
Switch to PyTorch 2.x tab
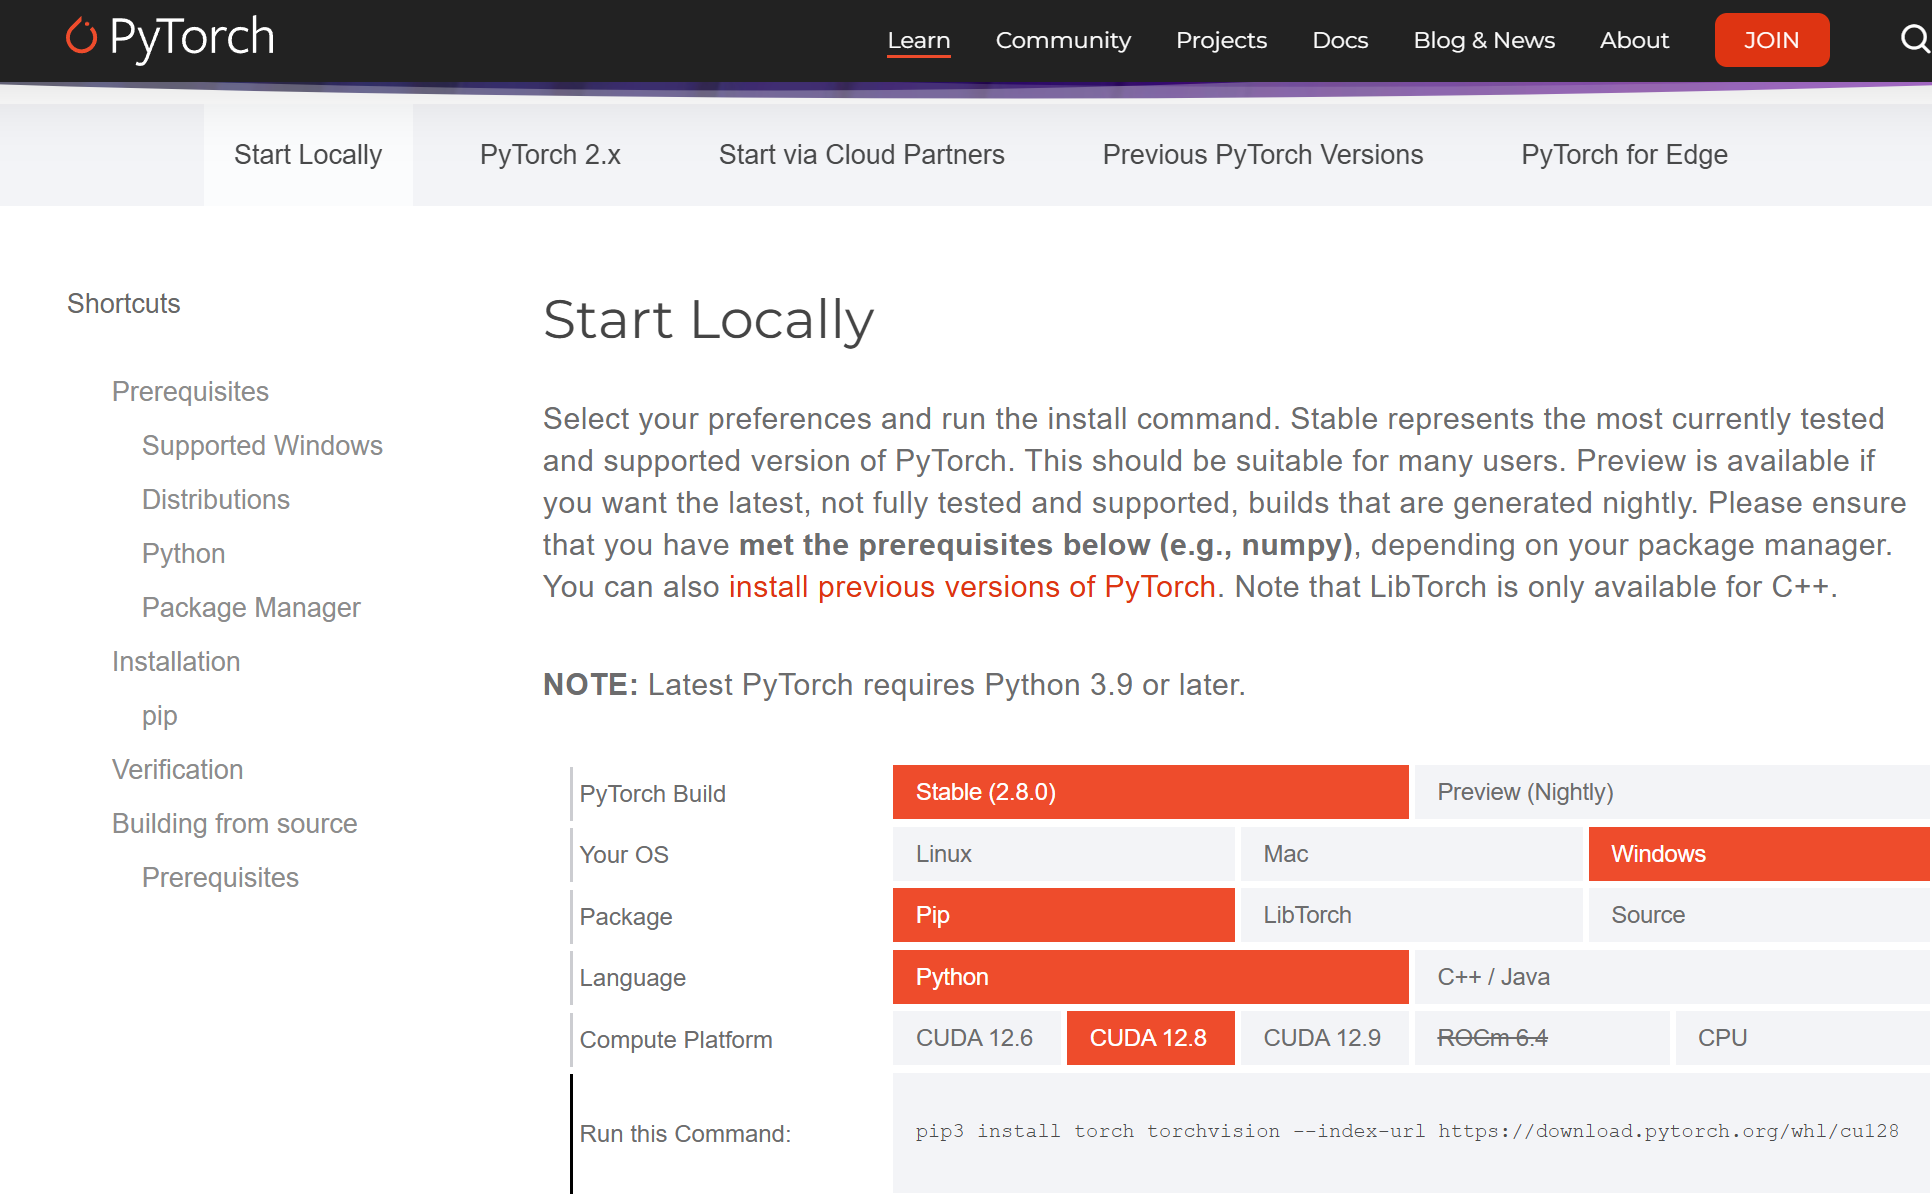tap(550, 155)
